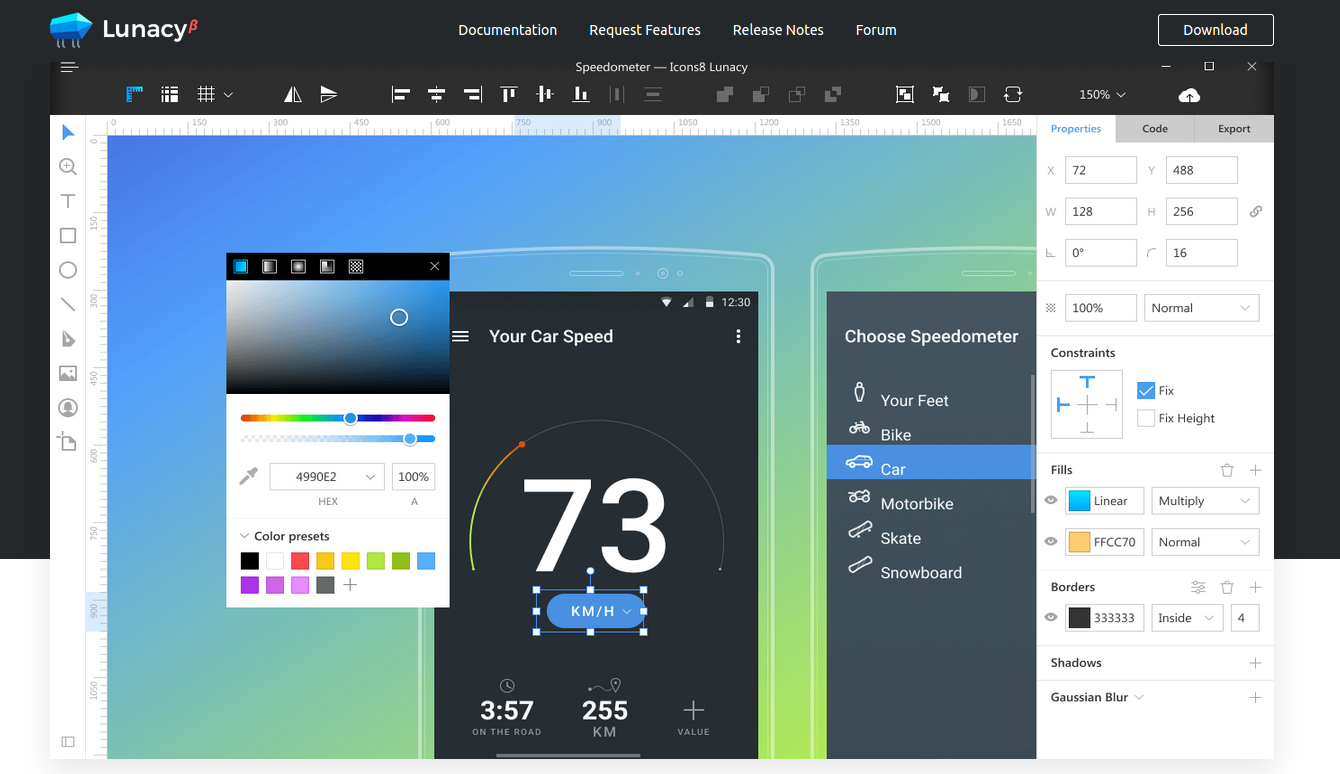The image size is (1340, 774).
Task: Enable the Fix constraint checkbox
Action: pyautogui.click(x=1145, y=390)
